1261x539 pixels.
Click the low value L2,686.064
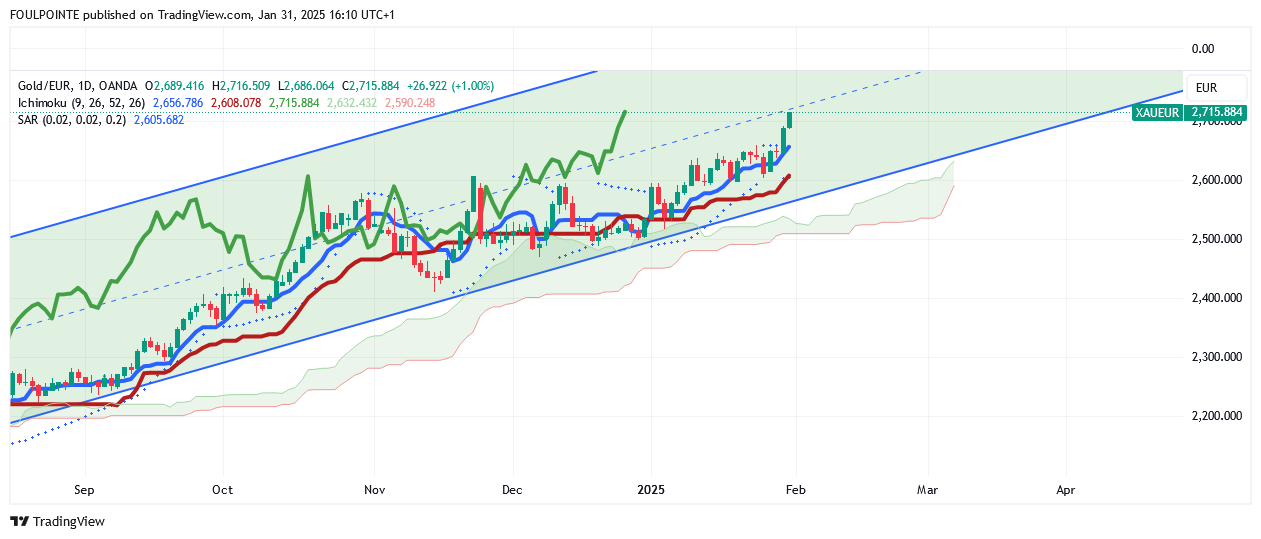(x=307, y=87)
